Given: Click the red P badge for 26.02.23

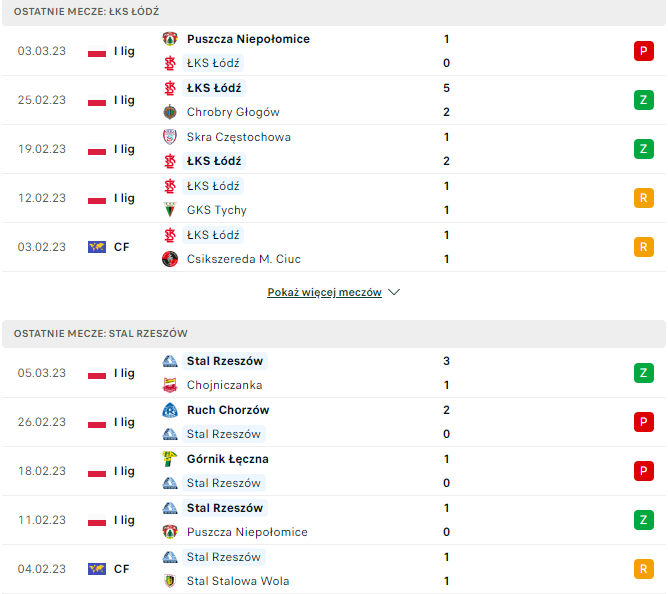Looking at the screenshot, I should click(x=643, y=422).
